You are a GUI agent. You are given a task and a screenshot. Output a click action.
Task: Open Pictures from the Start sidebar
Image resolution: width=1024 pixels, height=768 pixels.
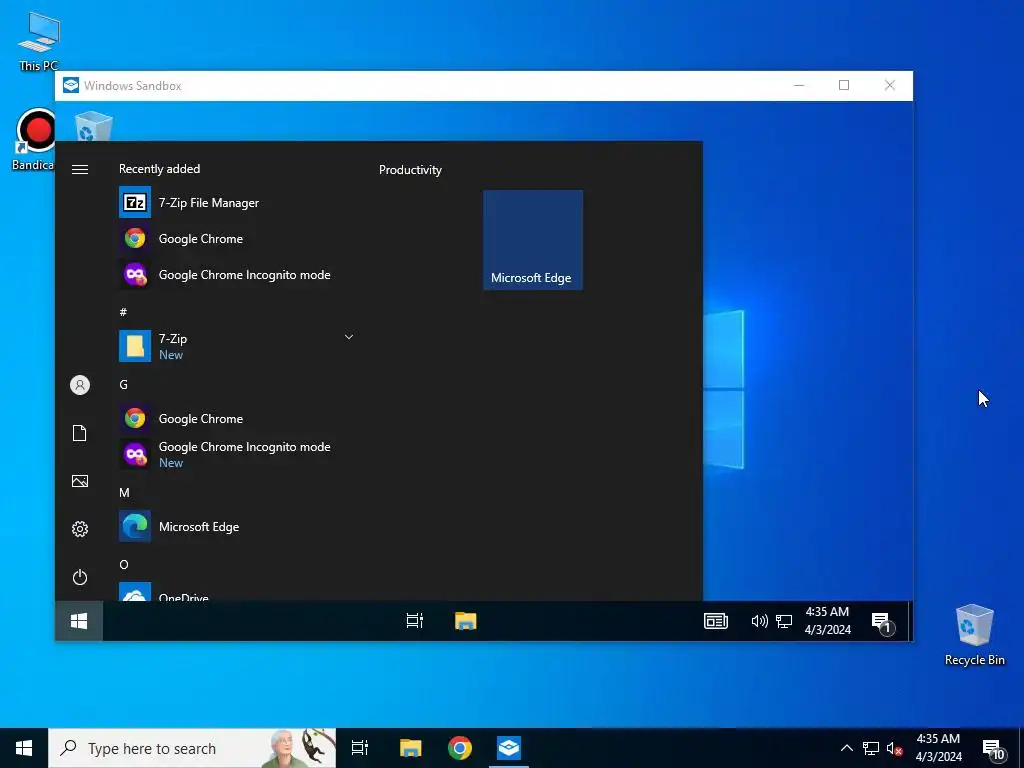click(x=80, y=481)
